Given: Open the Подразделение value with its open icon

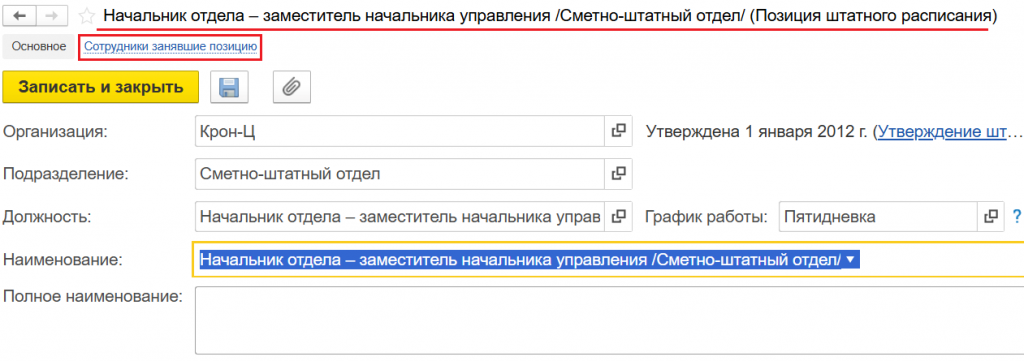Looking at the screenshot, I should pos(618,174).
